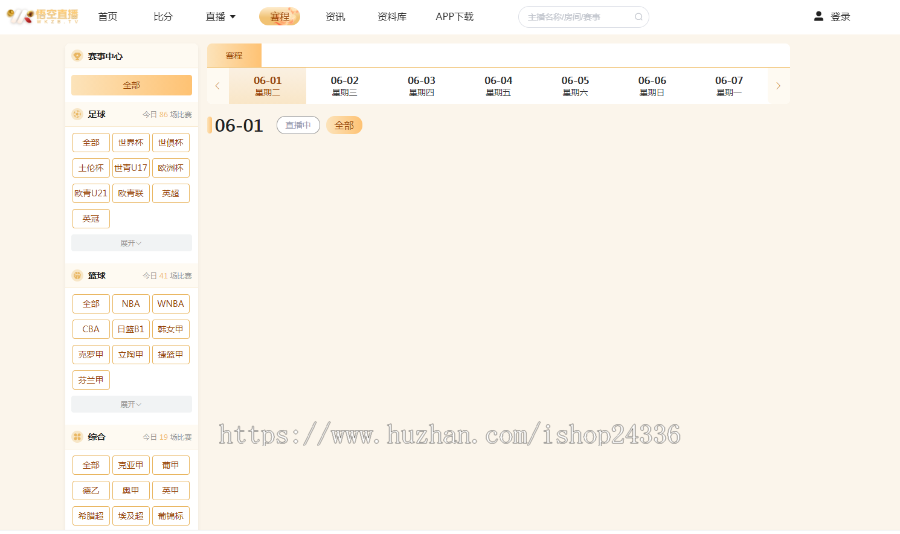The width and height of the screenshot is (900, 534).
Task: Open 首页 in the top navigation
Action: 107,17
